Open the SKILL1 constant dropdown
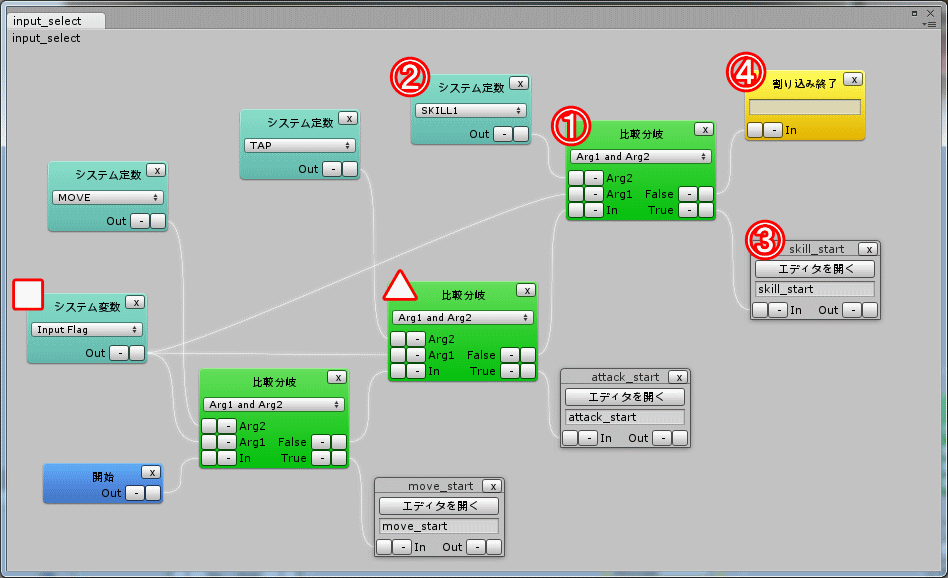This screenshot has height=578, width=948. pyautogui.click(x=470, y=111)
